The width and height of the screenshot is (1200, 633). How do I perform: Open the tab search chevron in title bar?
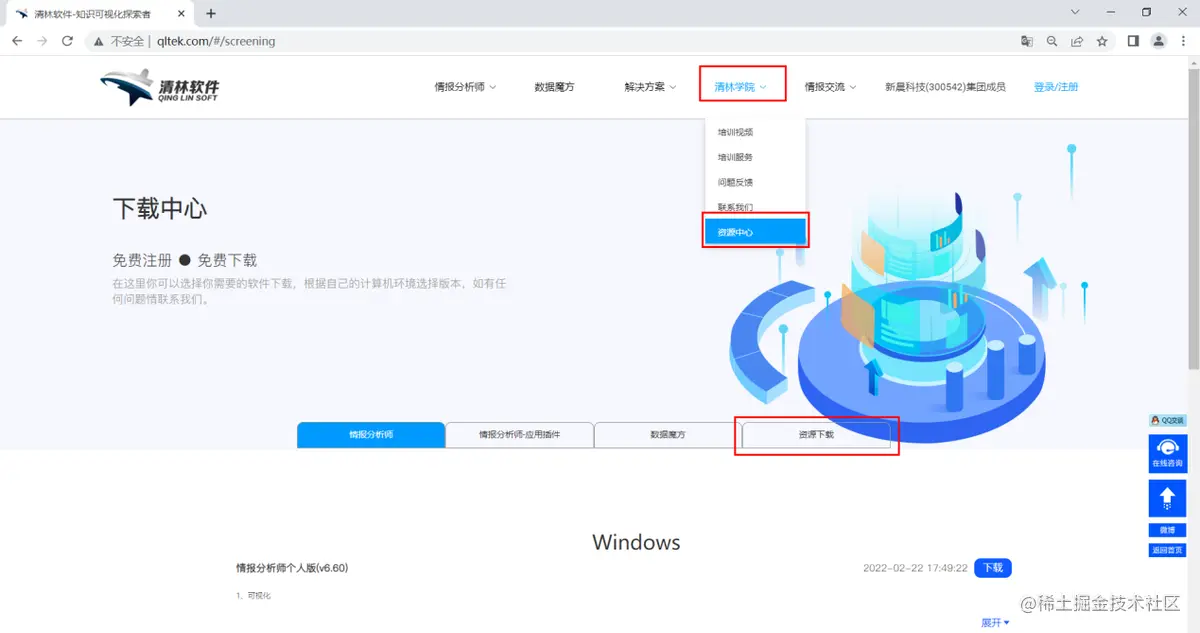pos(1075,13)
